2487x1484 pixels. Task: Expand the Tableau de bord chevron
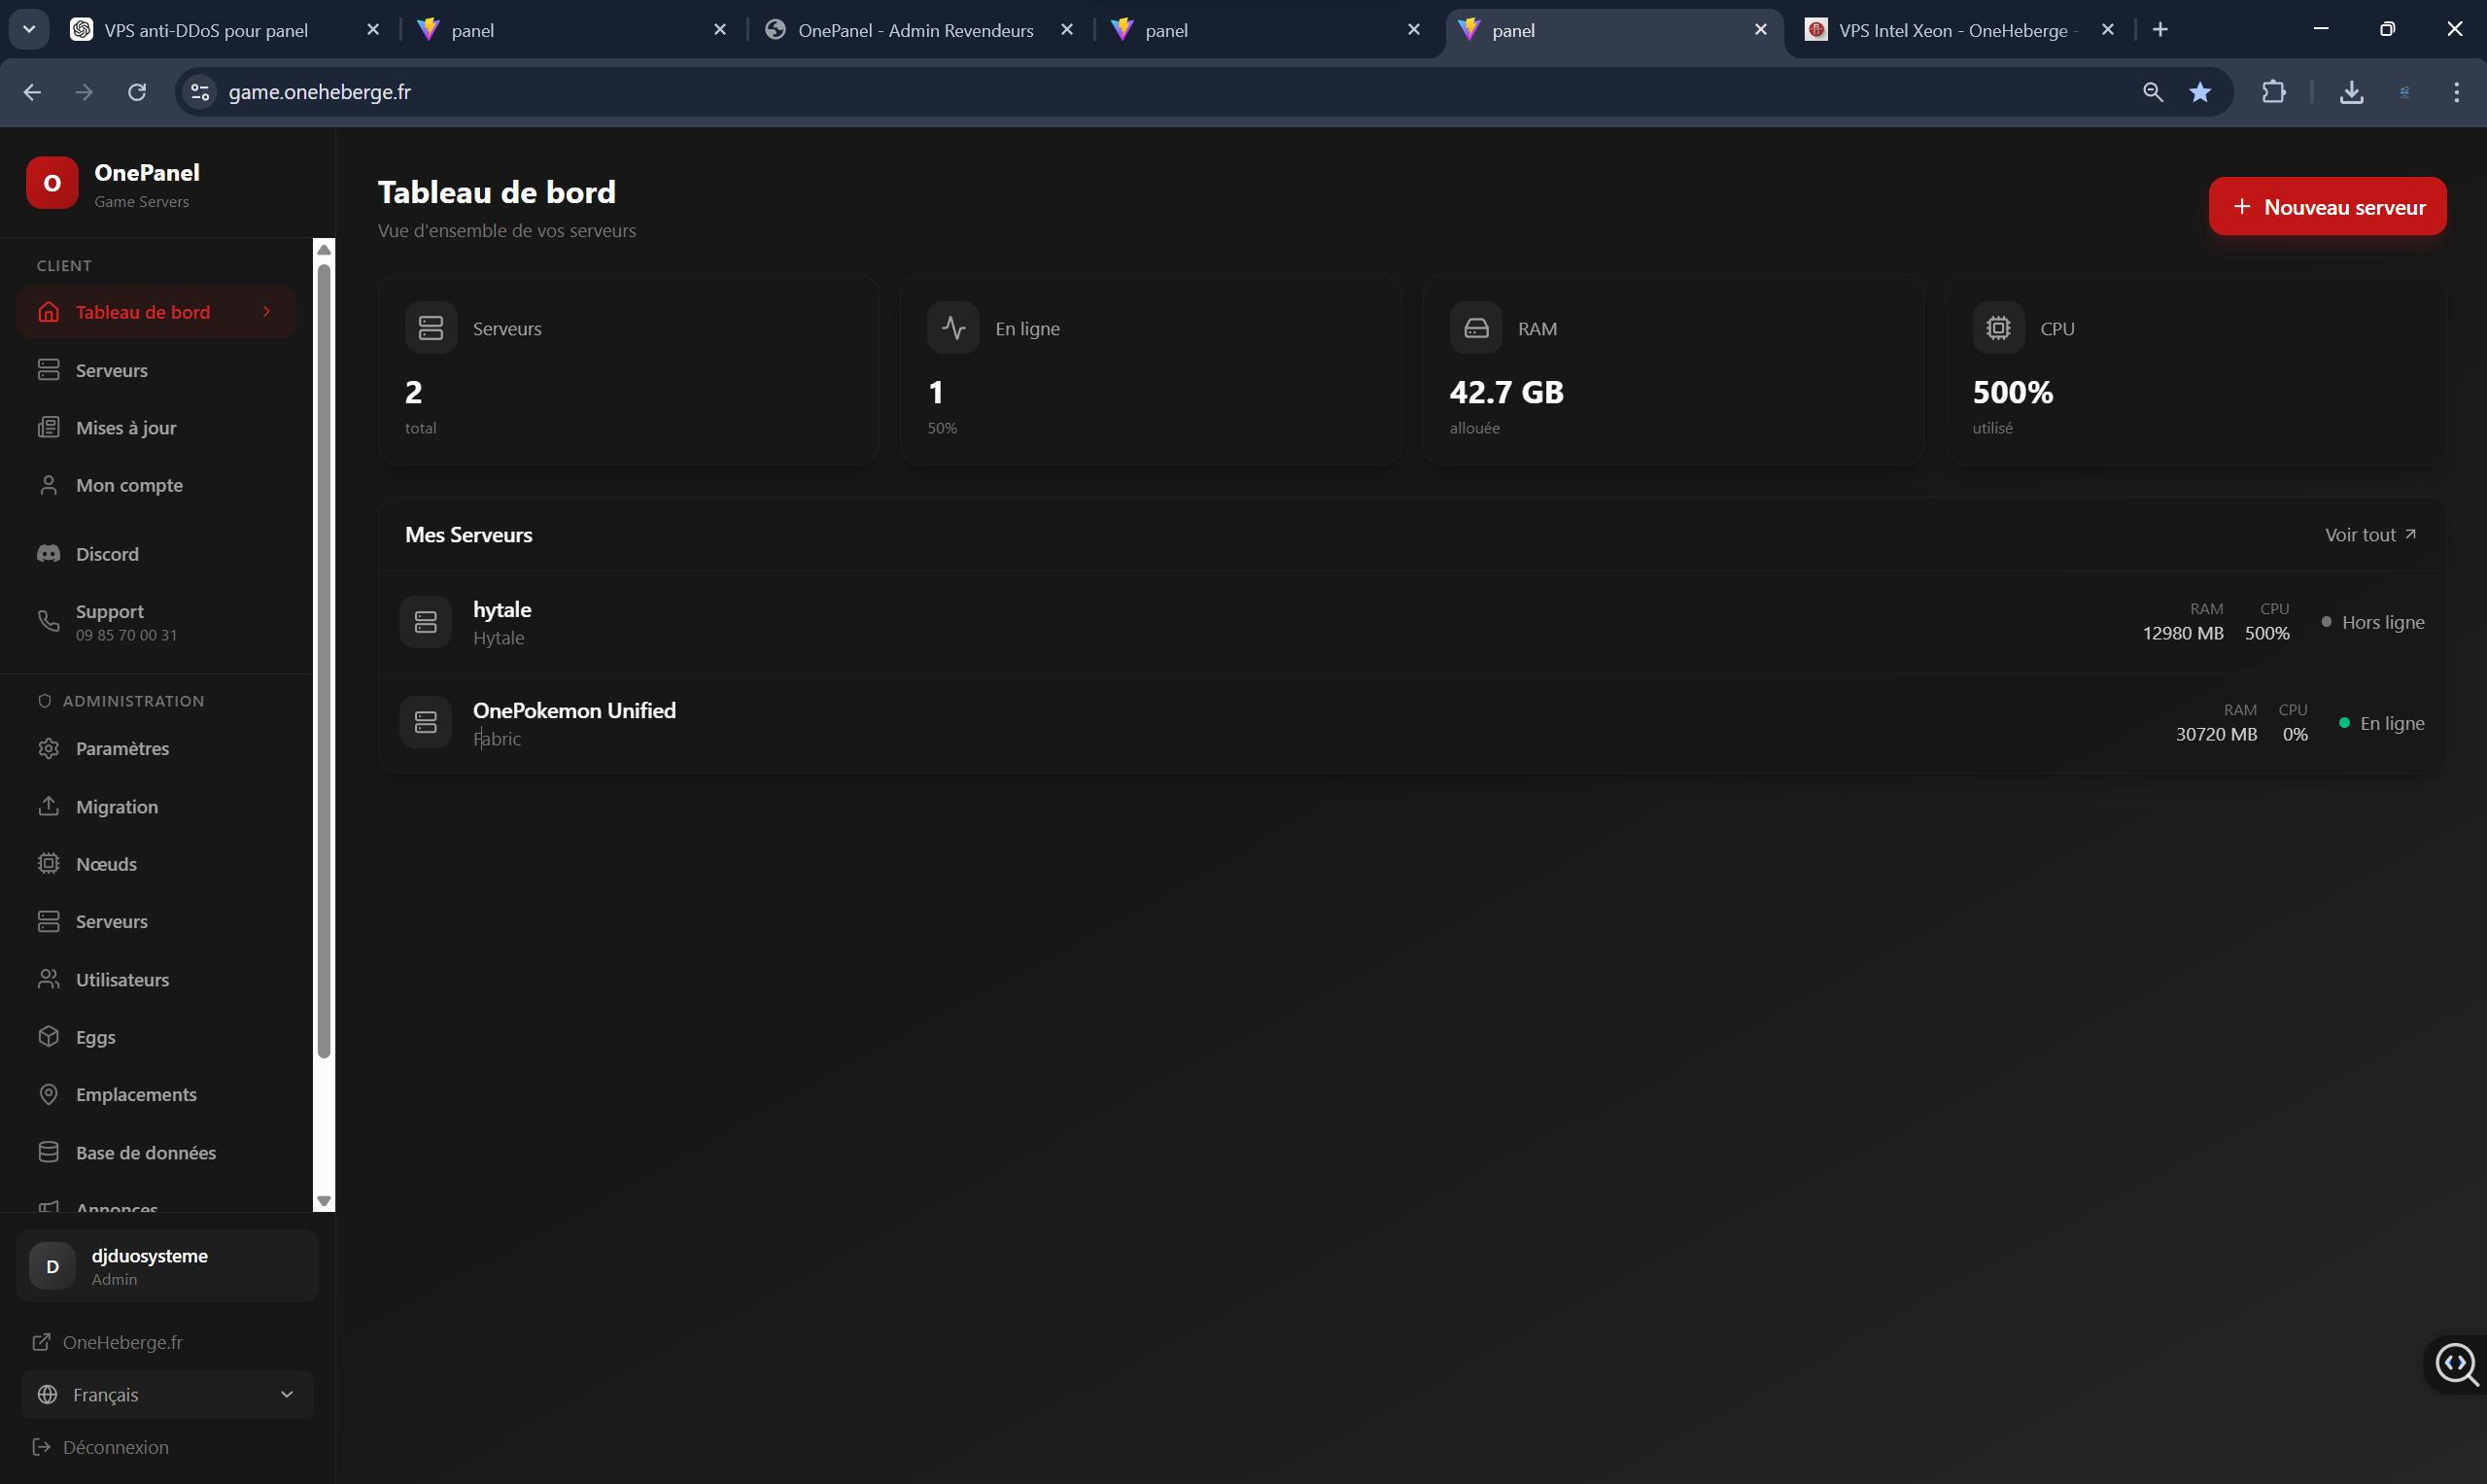coord(267,312)
